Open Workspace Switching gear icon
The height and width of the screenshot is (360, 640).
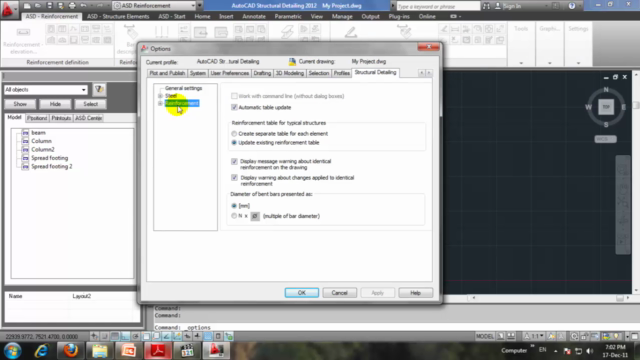[574, 336]
